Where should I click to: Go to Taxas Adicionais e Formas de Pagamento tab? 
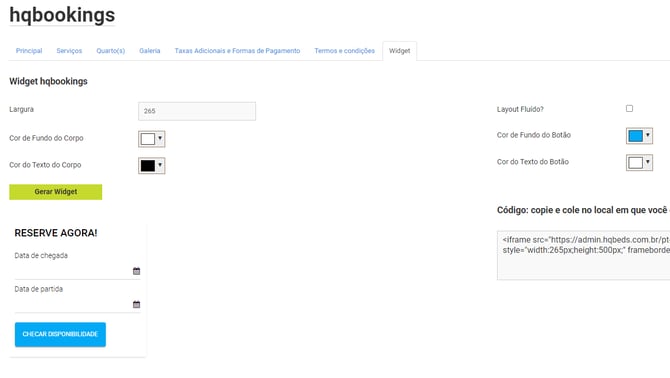click(237, 51)
